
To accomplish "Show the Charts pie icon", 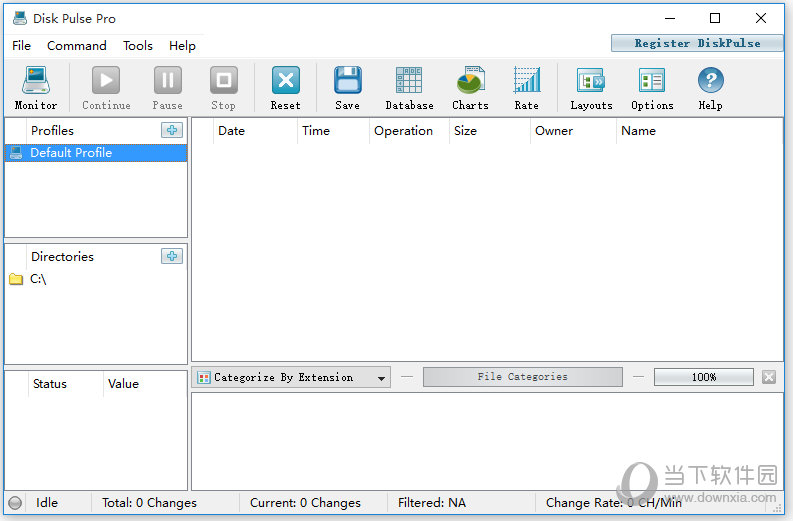I will point(470,87).
